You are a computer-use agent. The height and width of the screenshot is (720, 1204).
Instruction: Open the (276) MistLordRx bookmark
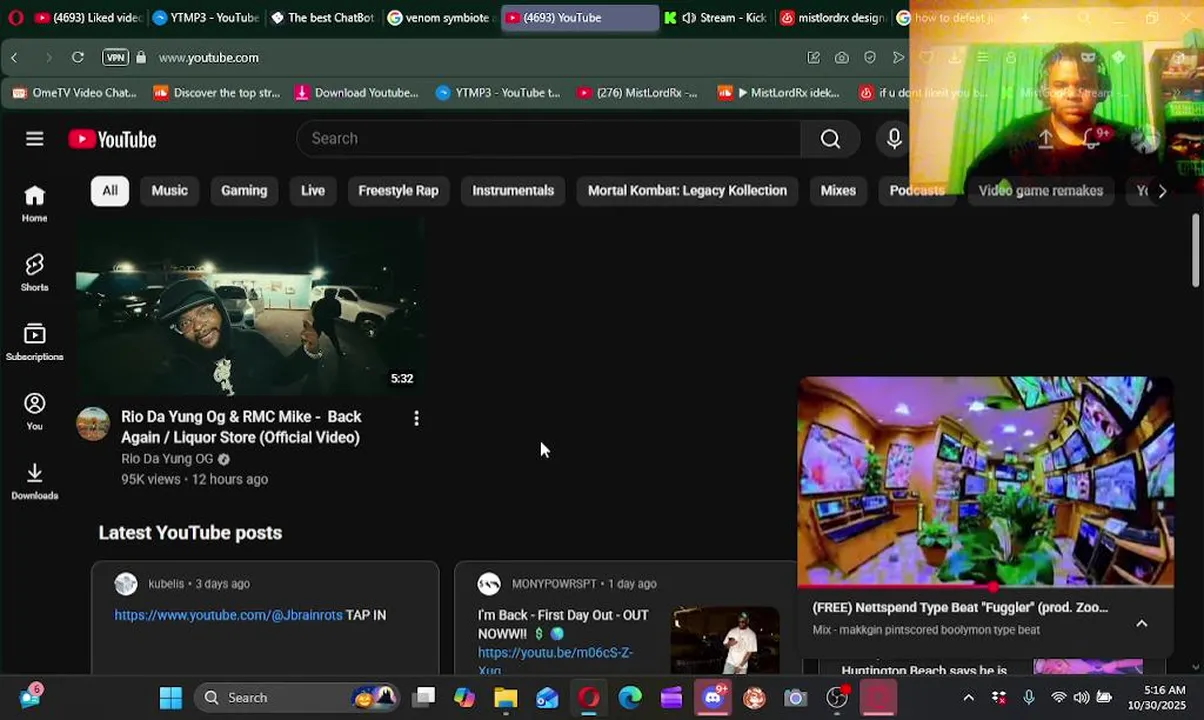638,92
